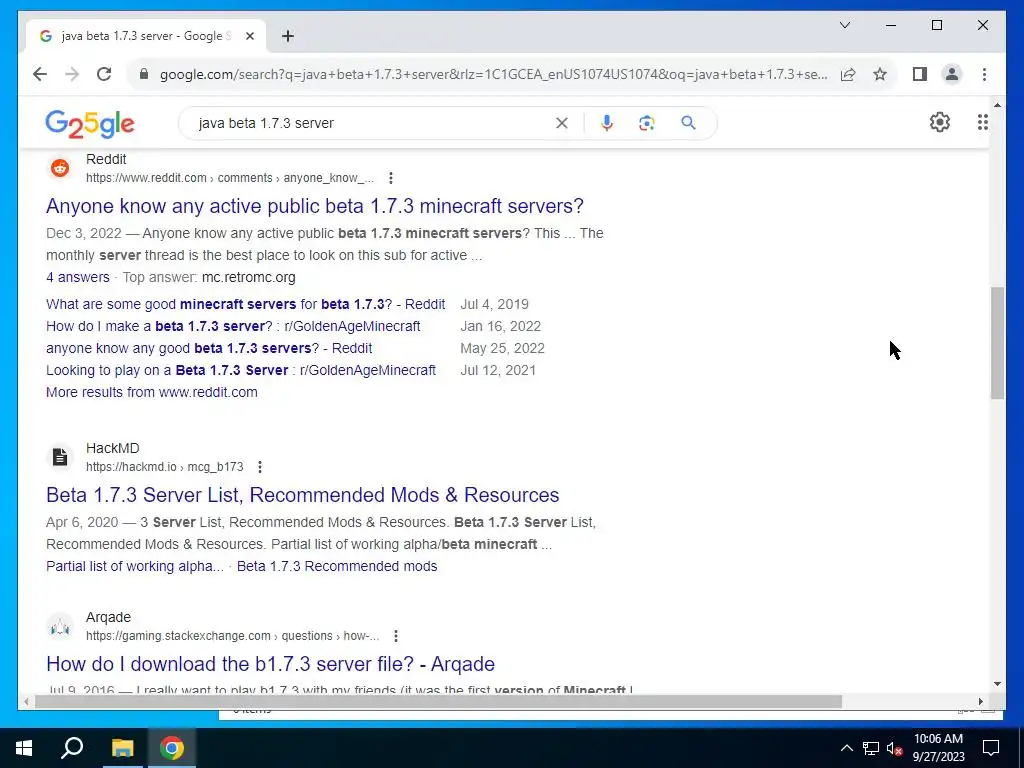The height and width of the screenshot is (768, 1024).
Task: Show hidden system tray icons
Action: click(x=846, y=748)
